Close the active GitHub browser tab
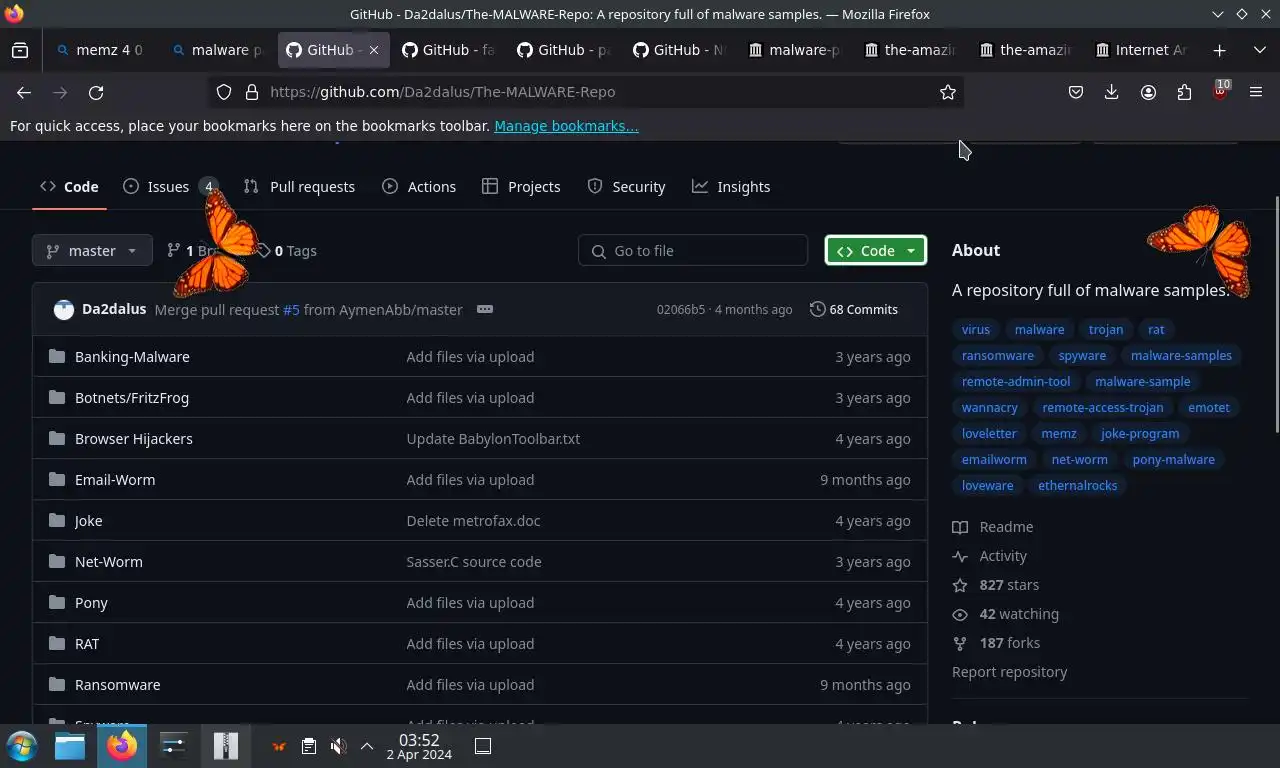This screenshot has width=1280, height=768. coord(374,50)
